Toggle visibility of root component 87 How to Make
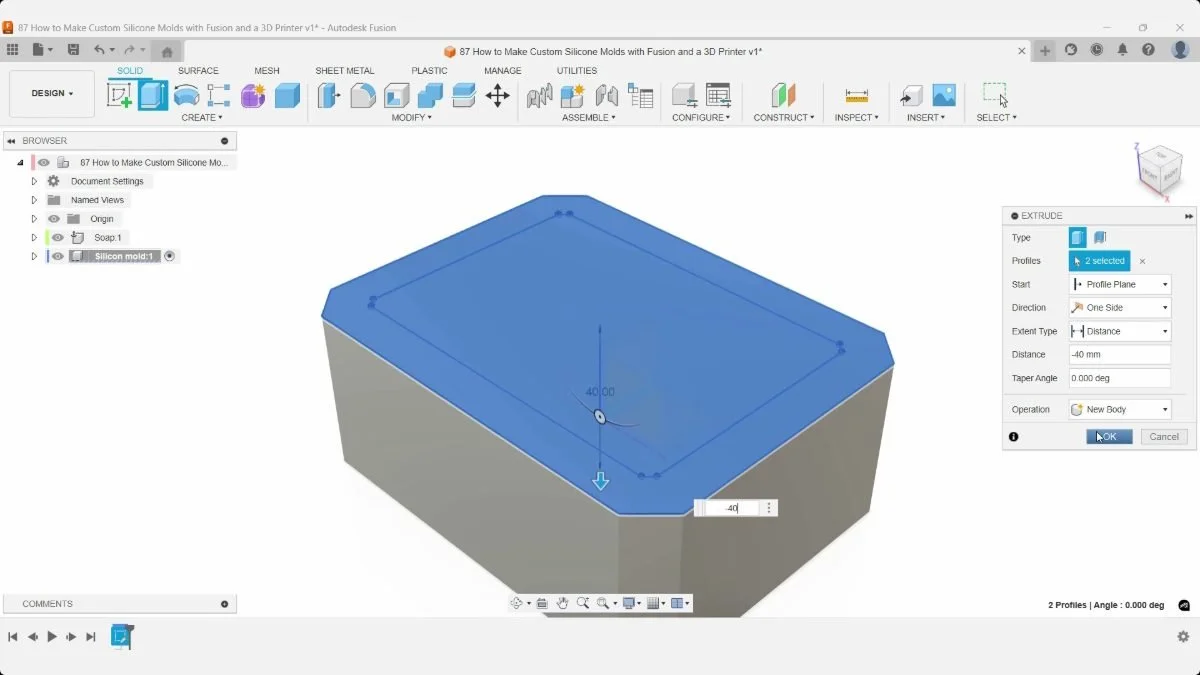The height and width of the screenshot is (675, 1200). 44,162
